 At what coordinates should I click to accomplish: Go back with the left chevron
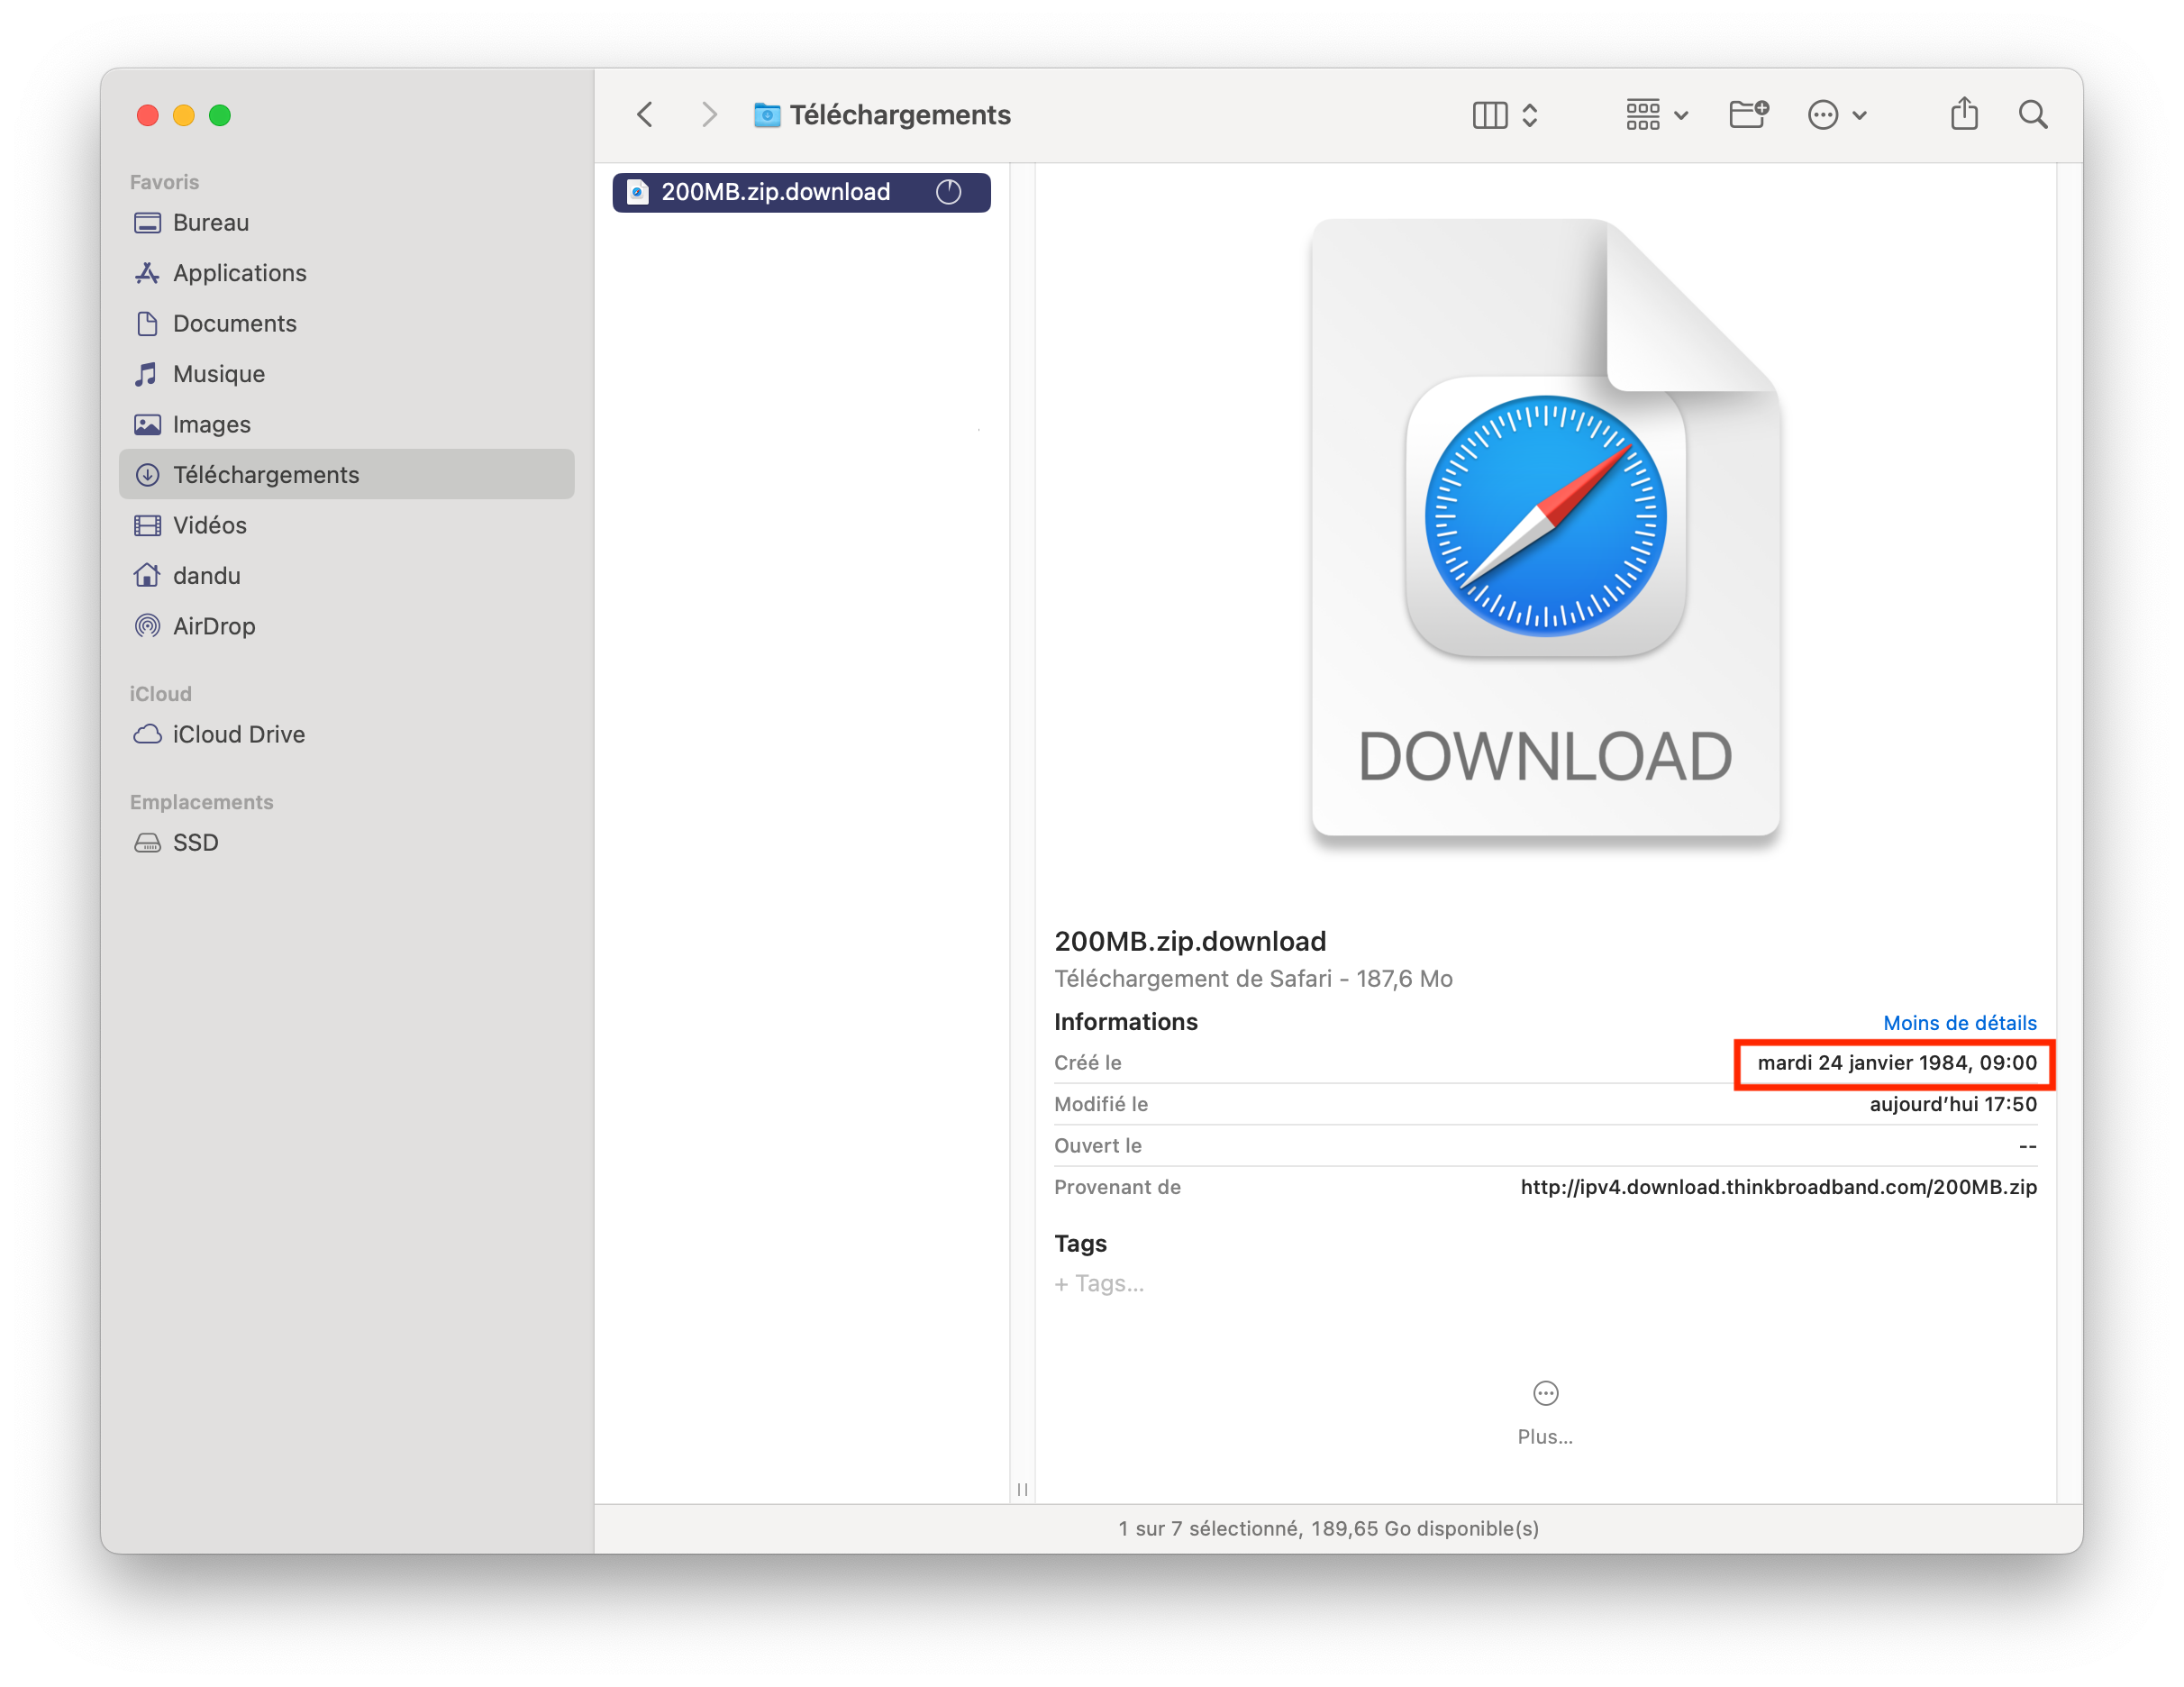point(645,115)
